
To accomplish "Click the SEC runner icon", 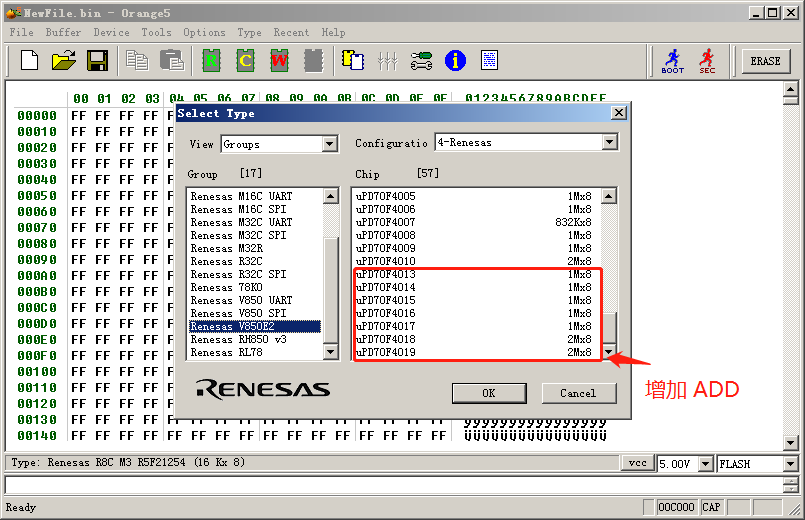I will (707, 61).
